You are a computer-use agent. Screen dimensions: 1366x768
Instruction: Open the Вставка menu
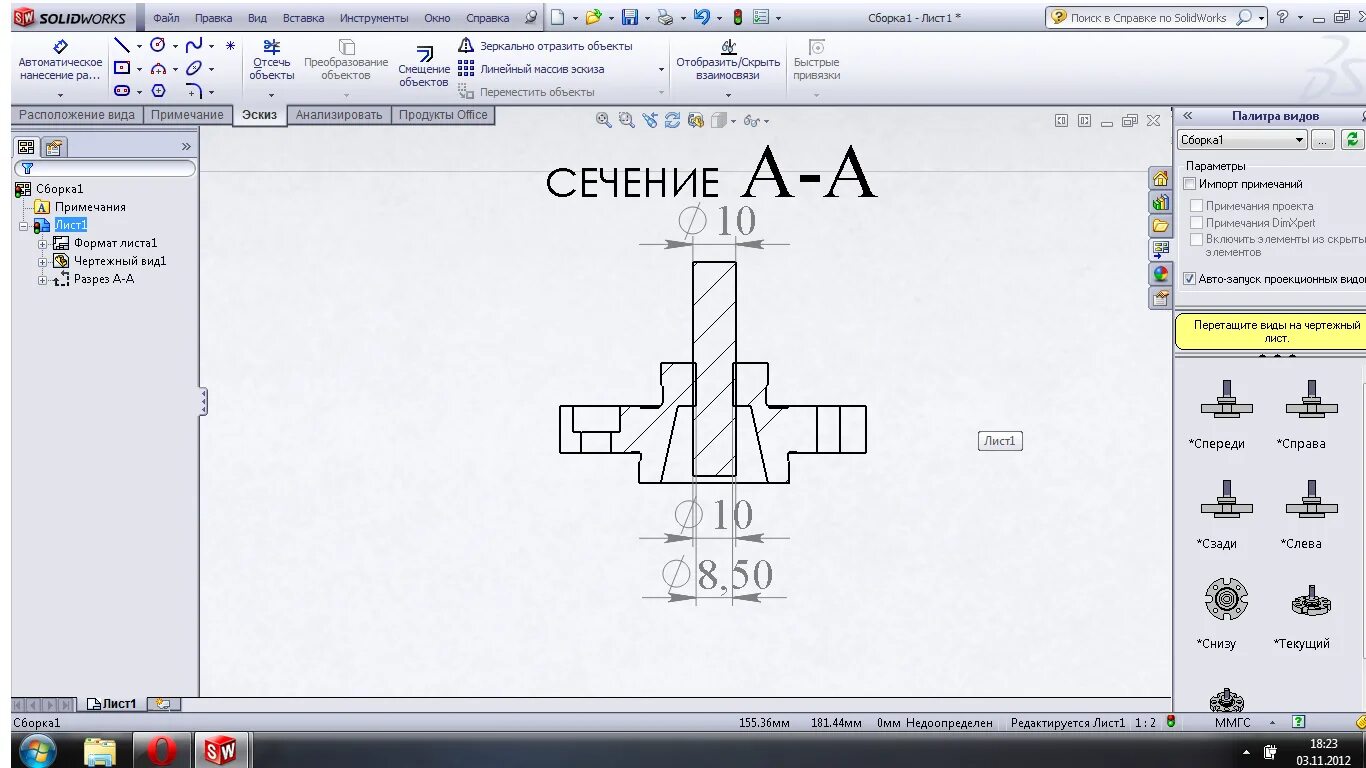[x=303, y=17]
